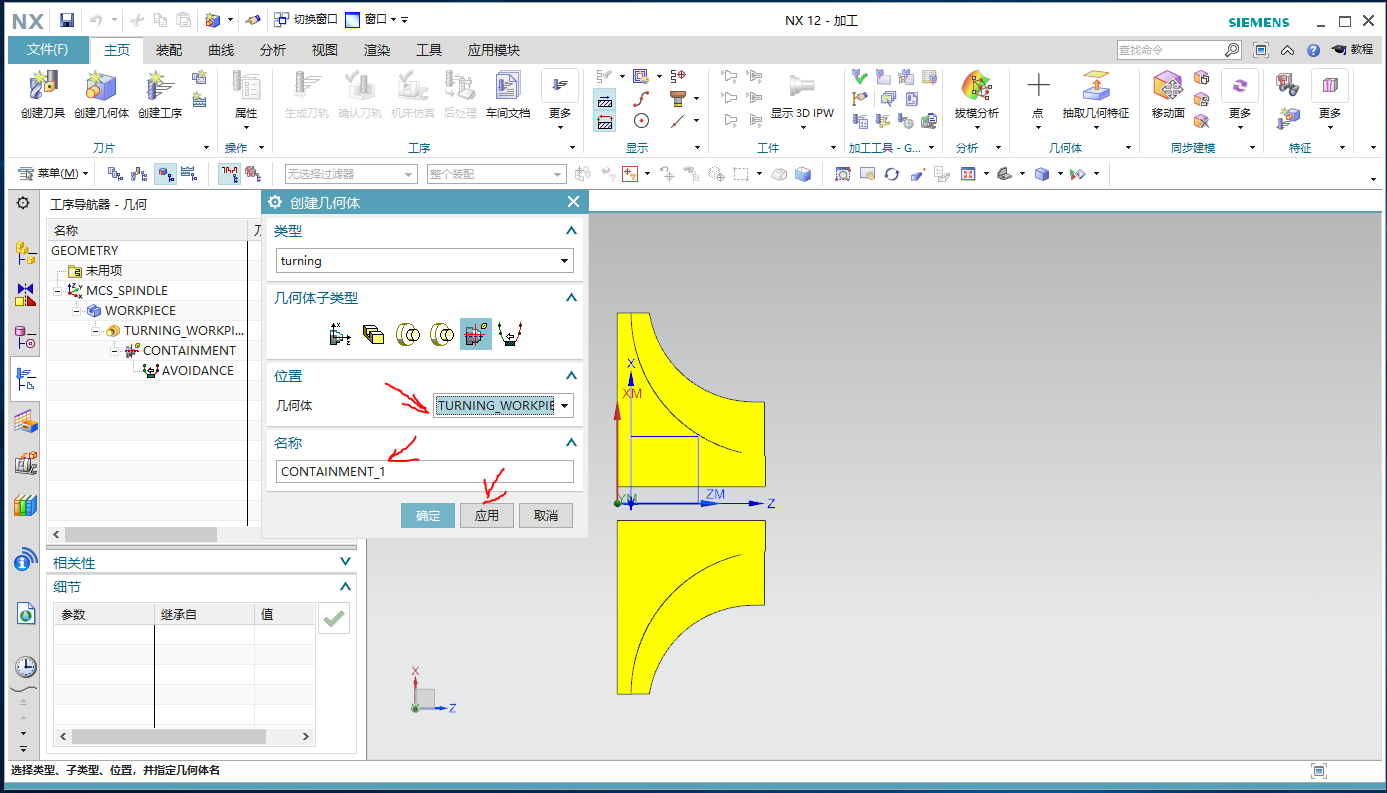The image size is (1387, 793).
Task: Save the file with the floppy disk icon
Action: (x=67, y=20)
